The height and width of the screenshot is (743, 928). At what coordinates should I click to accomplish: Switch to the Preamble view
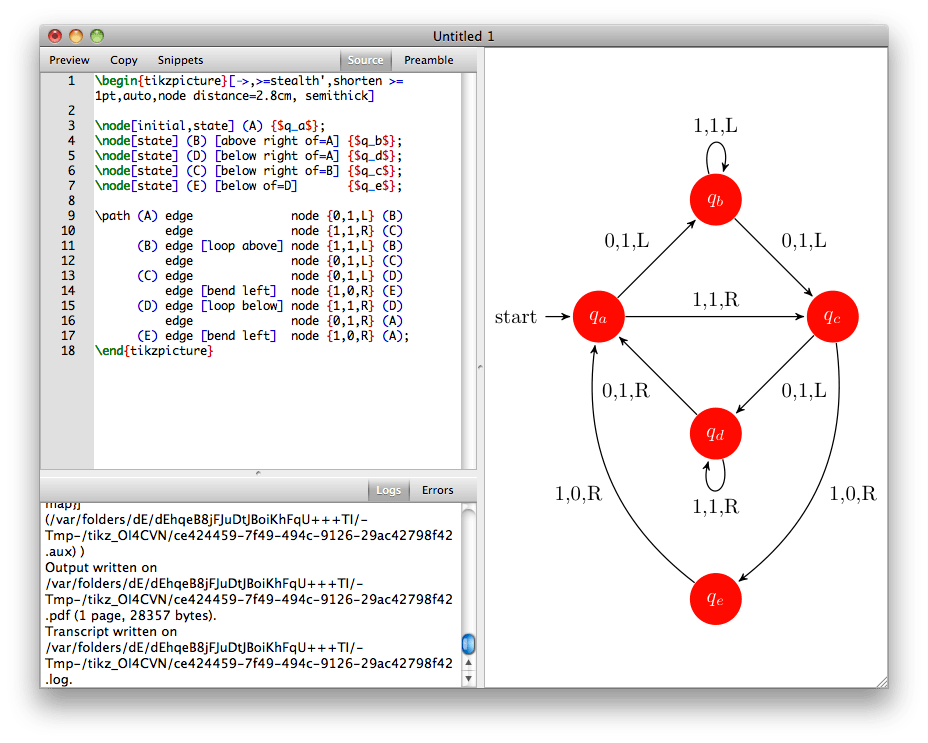pos(428,59)
